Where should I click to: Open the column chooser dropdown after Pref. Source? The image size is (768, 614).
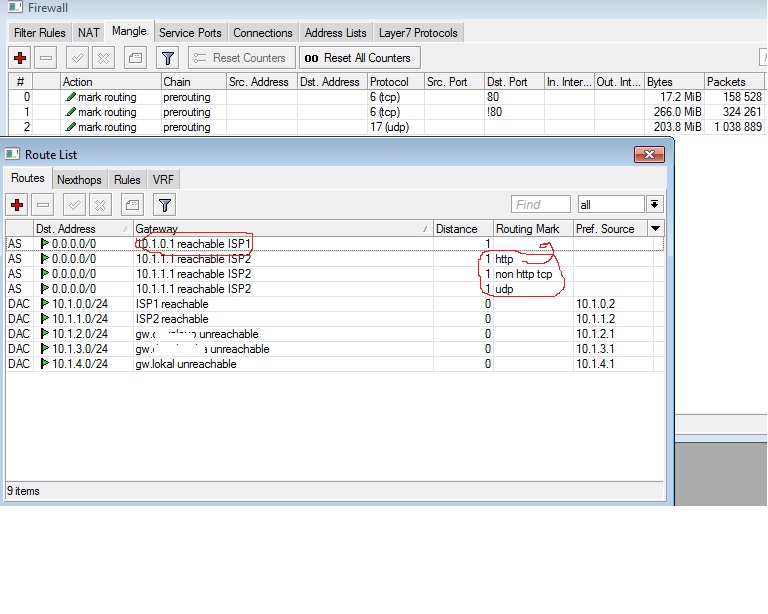coord(655,229)
